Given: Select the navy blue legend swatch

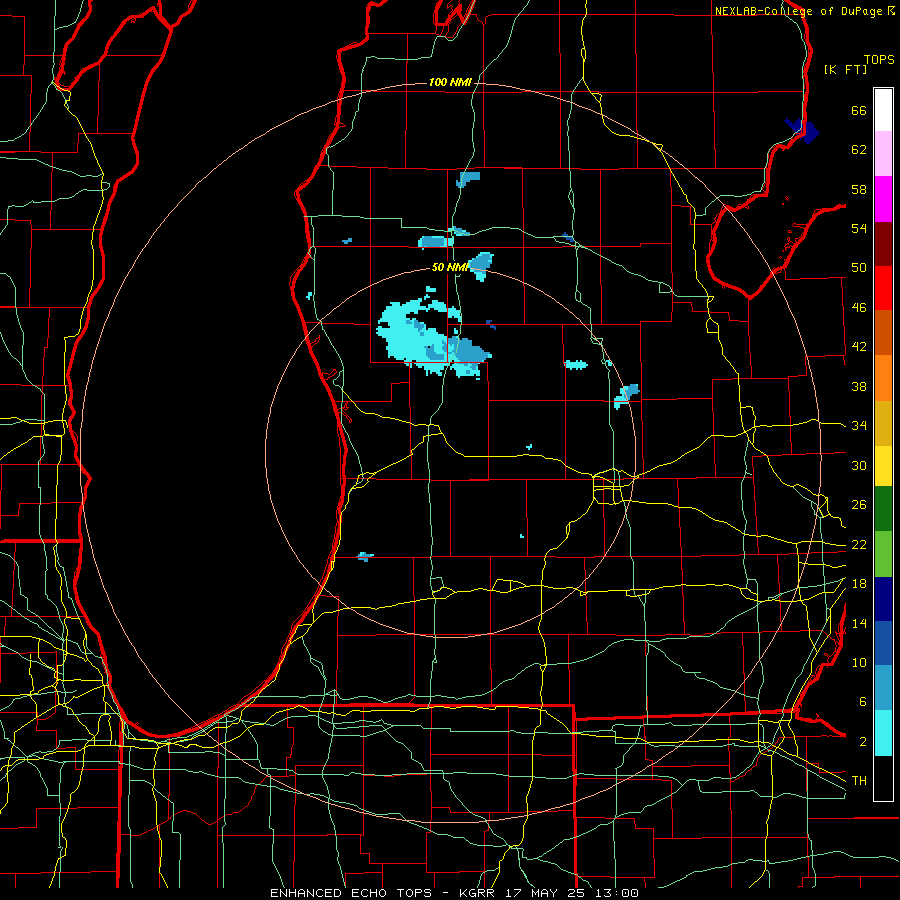Looking at the screenshot, I should click(883, 599).
